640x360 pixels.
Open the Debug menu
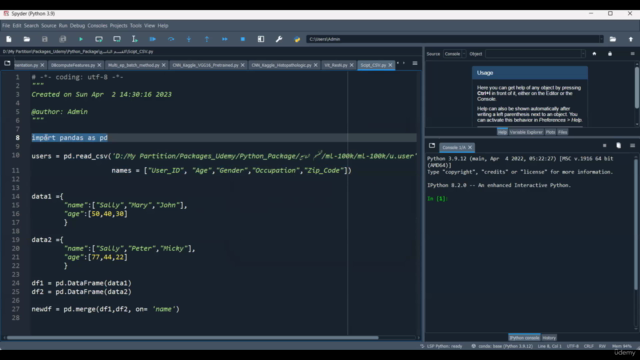point(77,26)
